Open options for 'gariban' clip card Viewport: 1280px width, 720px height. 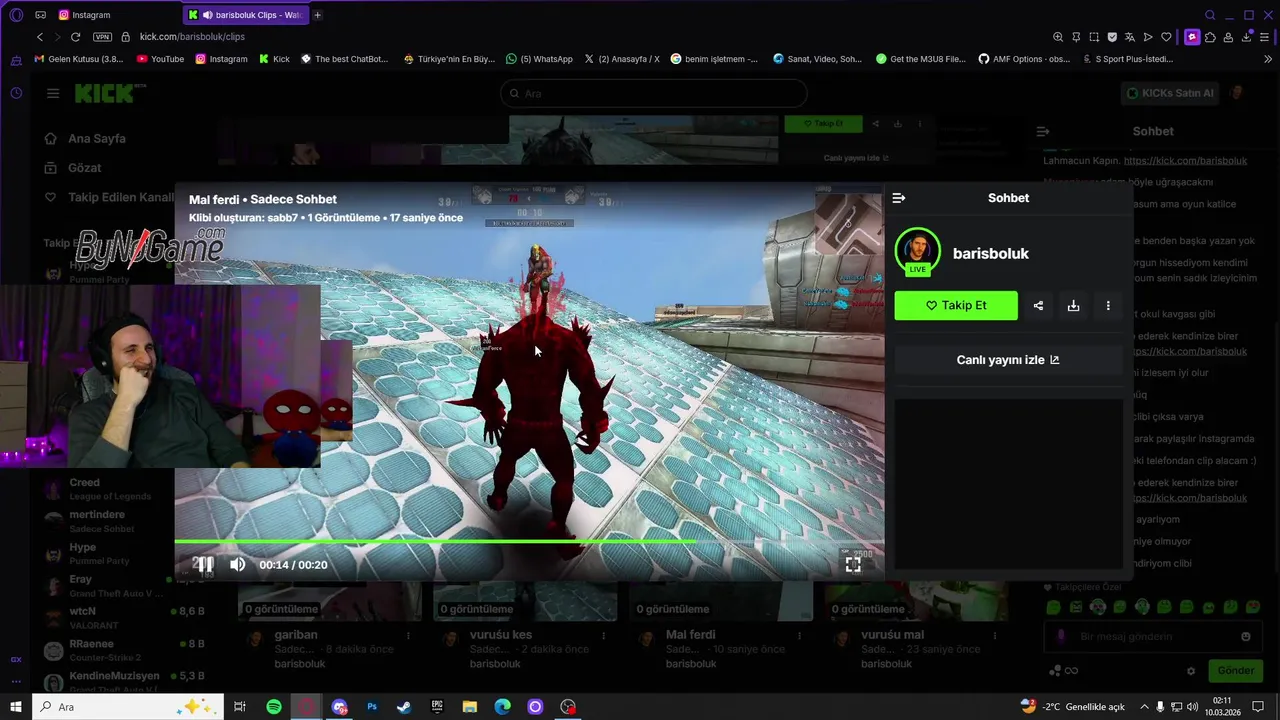[408, 636]
